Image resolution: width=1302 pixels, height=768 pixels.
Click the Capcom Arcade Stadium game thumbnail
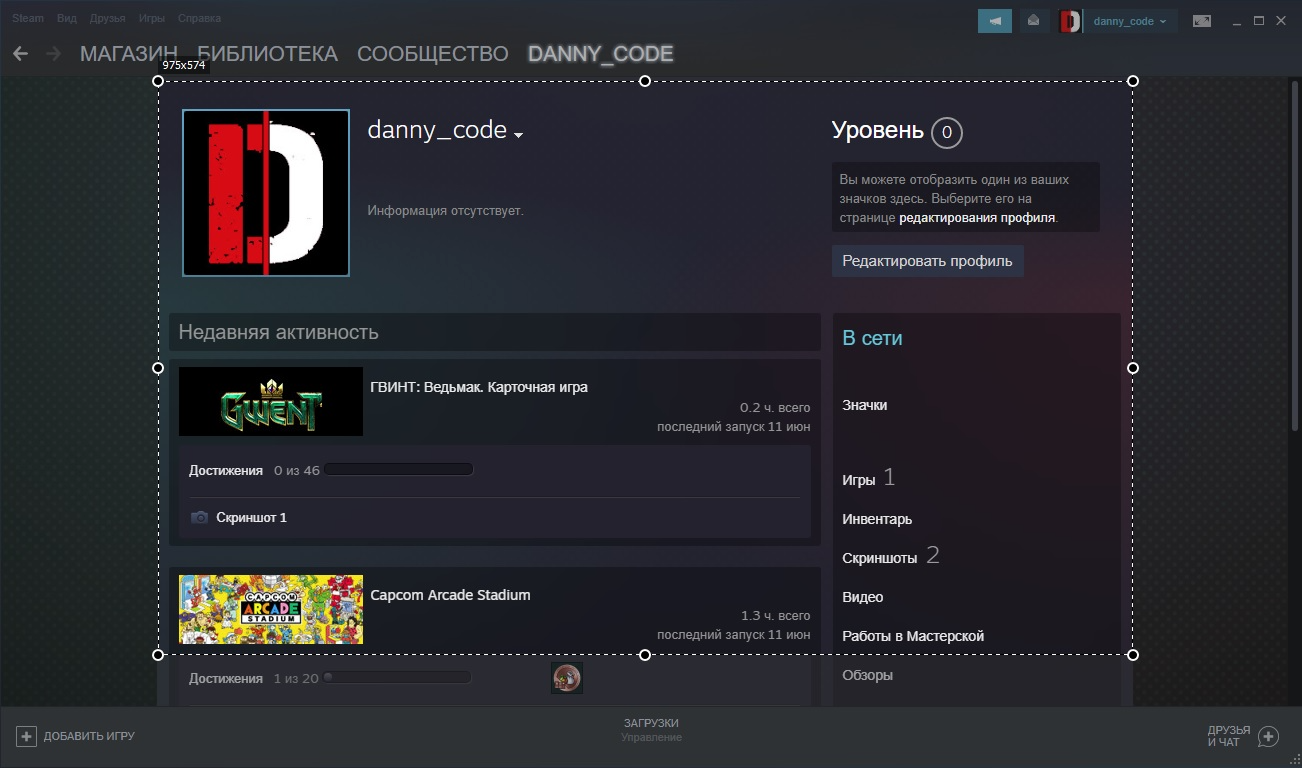(271, 609)
